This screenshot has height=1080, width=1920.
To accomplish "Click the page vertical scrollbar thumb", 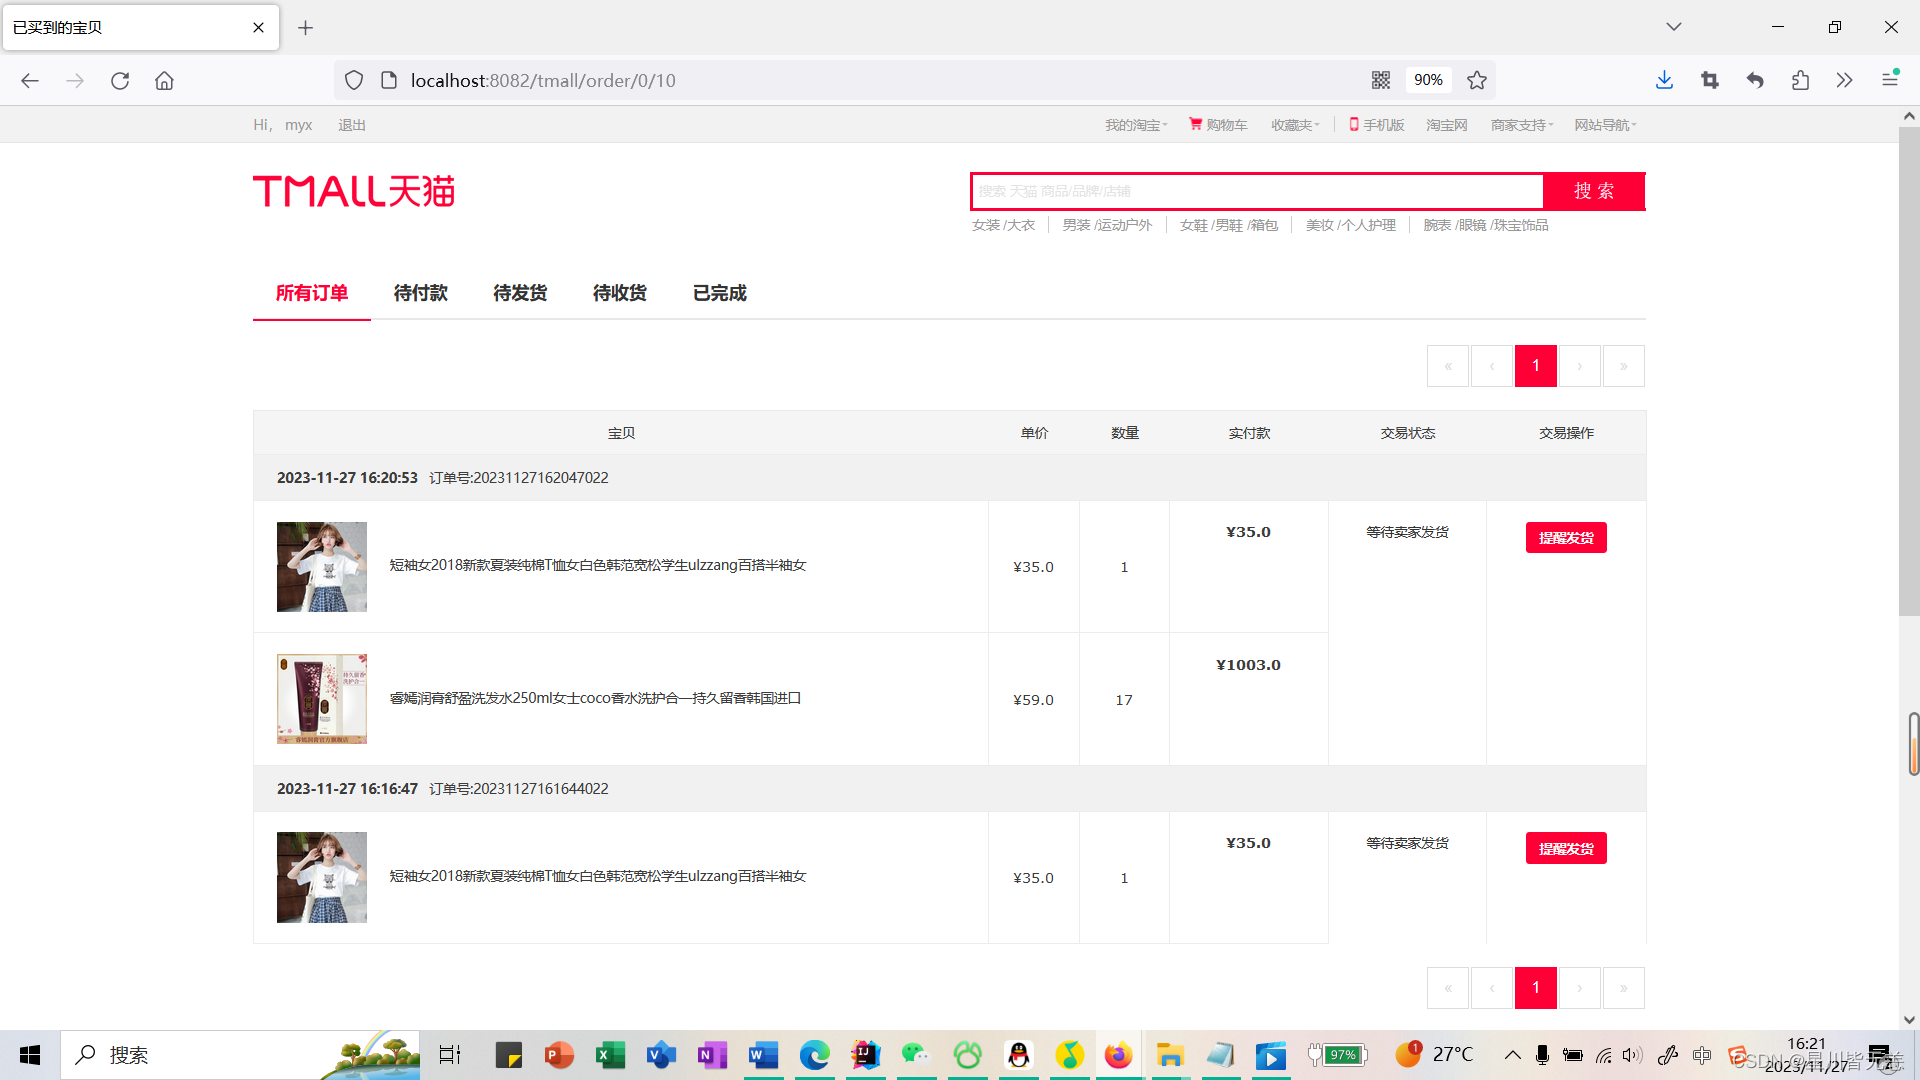I will (x=1909, y=370).
